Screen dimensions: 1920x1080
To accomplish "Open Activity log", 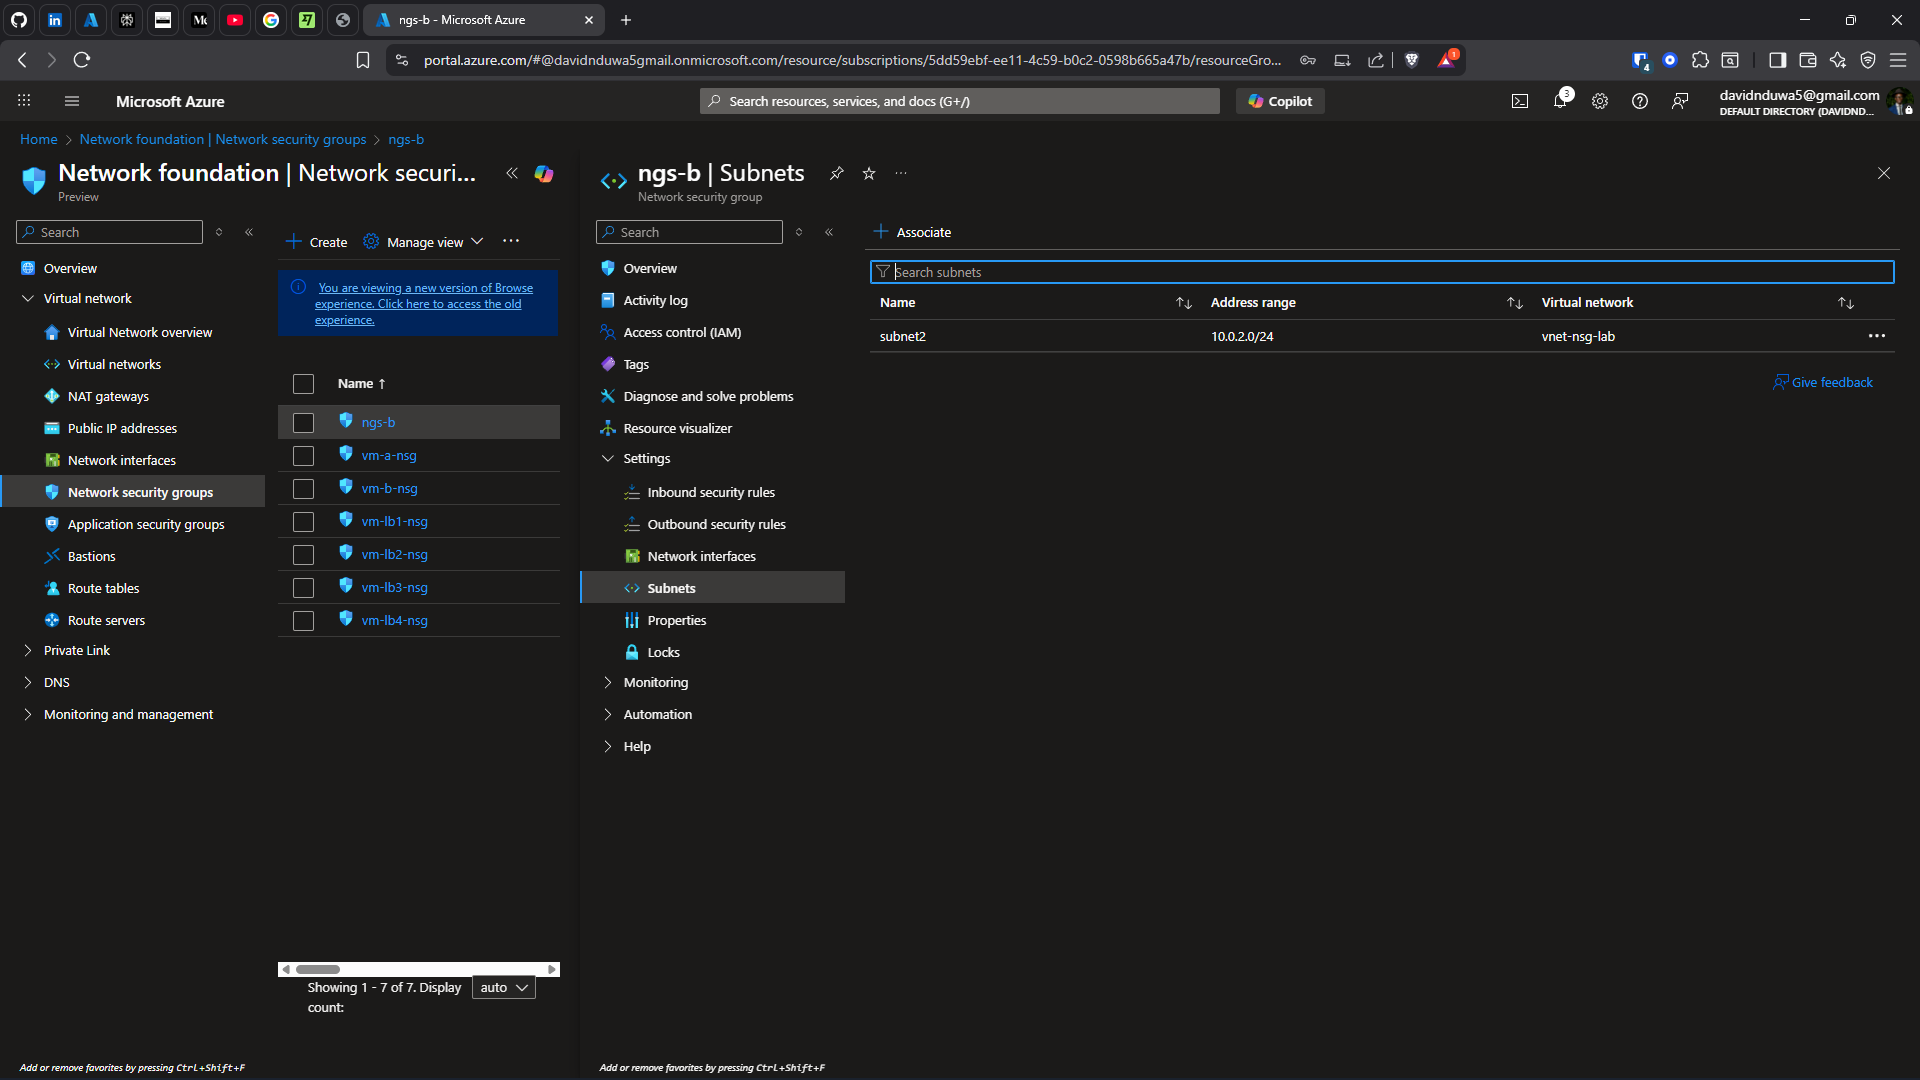I will 655,300.
